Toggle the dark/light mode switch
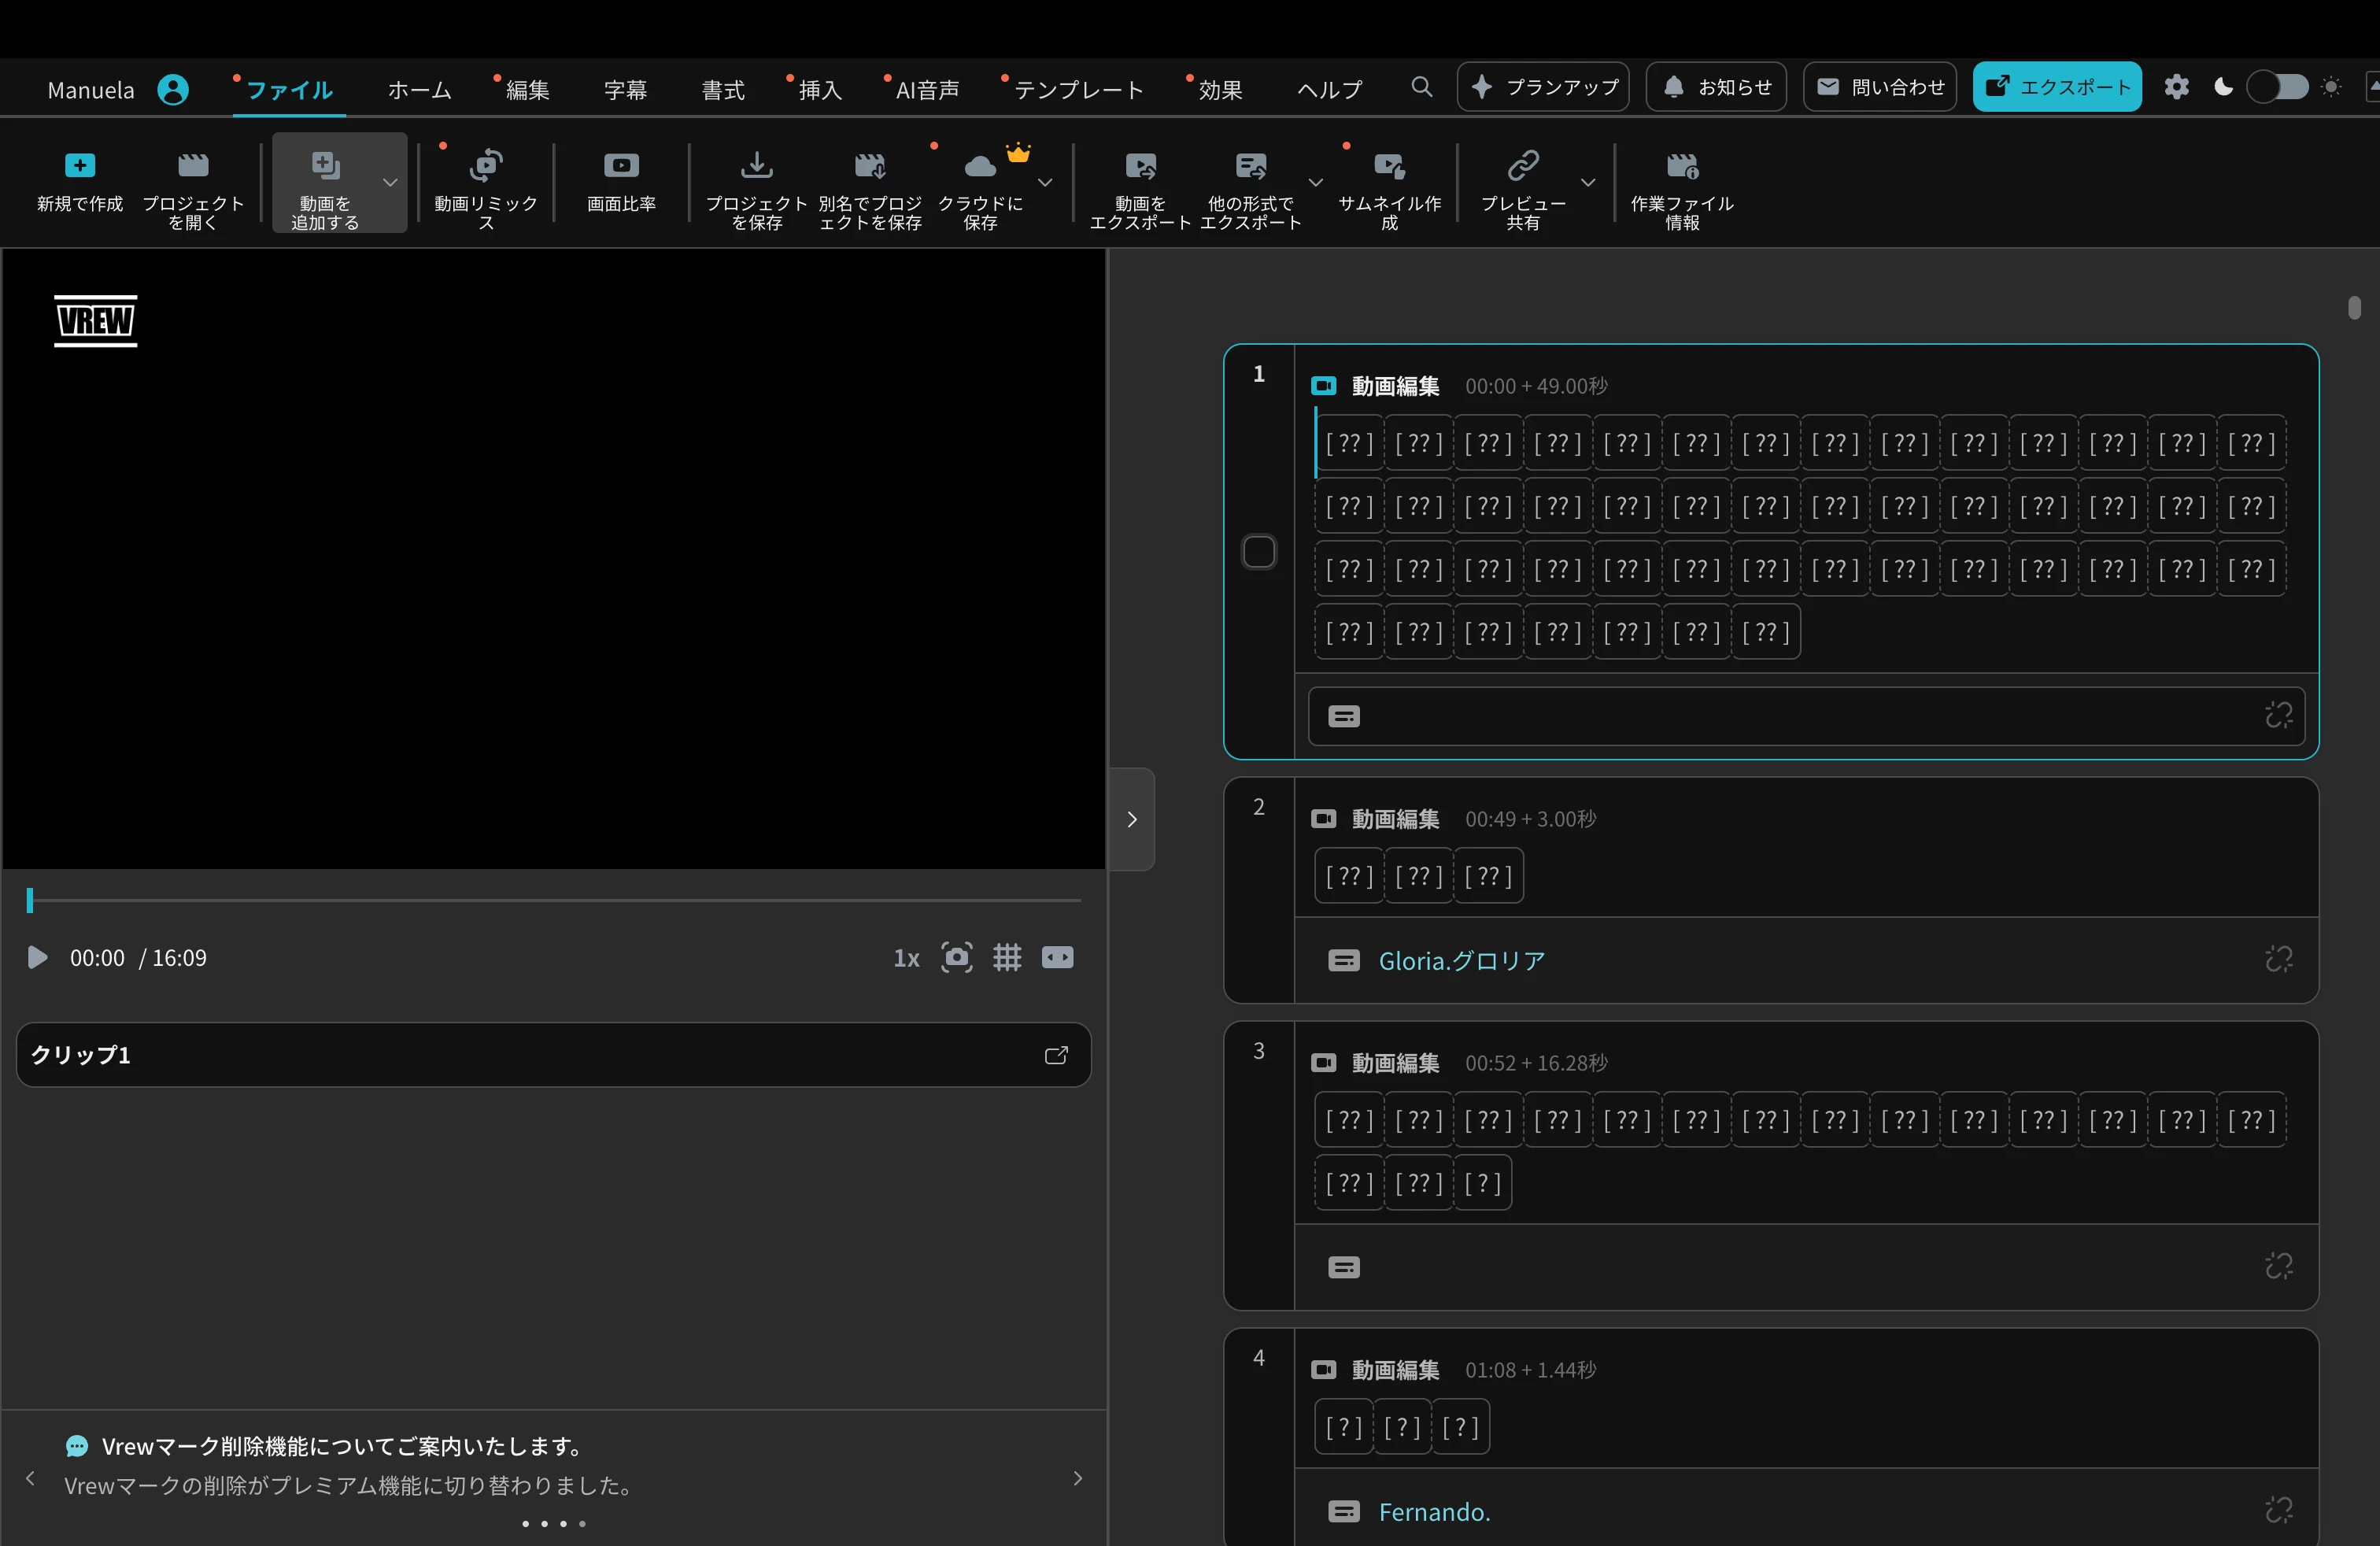This screenshot has width=2380, height=1546. [x=2277, y=87]
